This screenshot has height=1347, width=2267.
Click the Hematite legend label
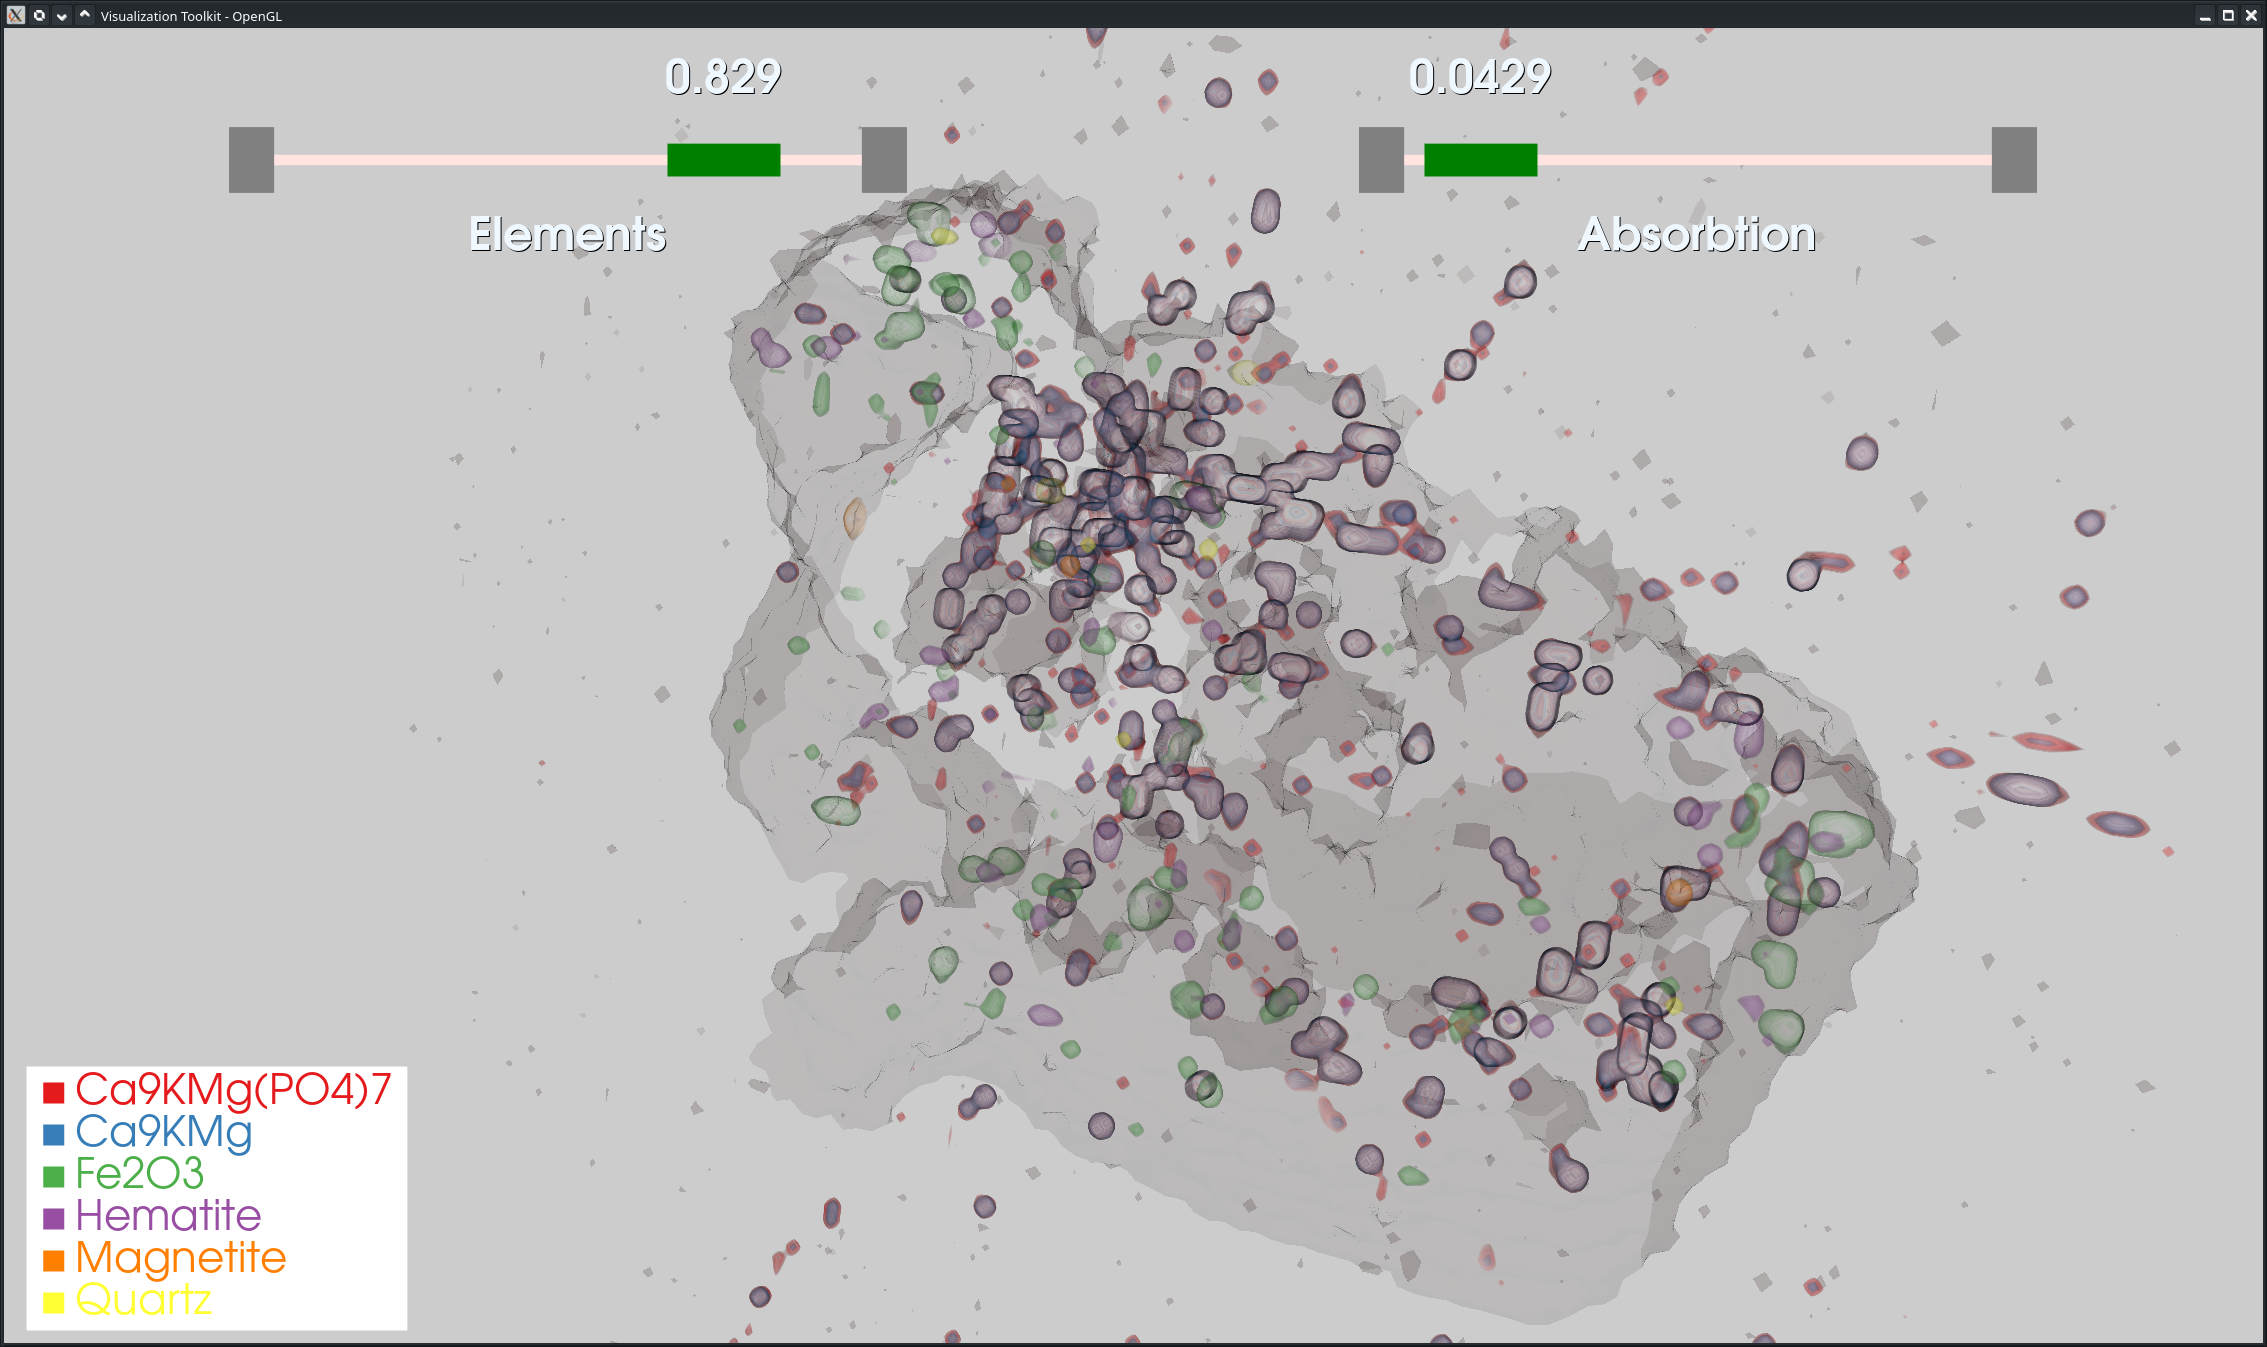pos(168,1216)
